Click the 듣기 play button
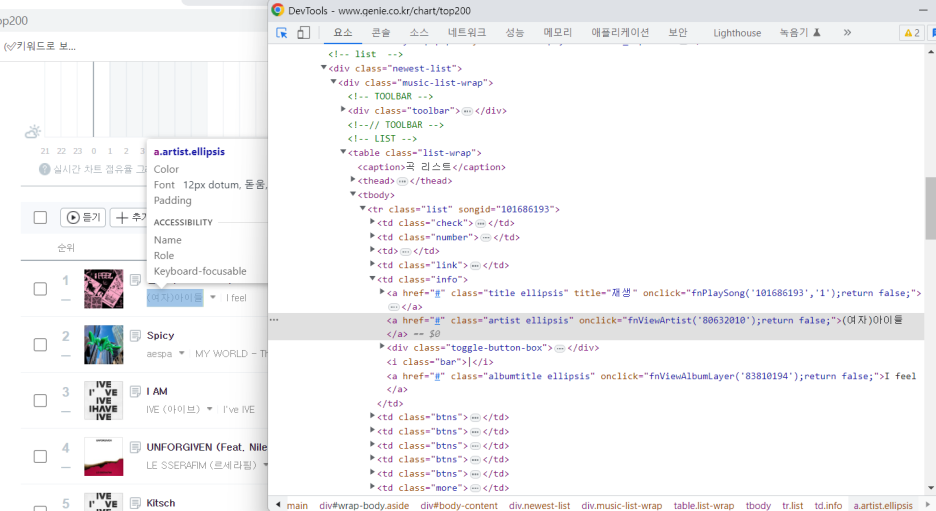This screenshot has width=936, height=511. [x=83, y=218]
